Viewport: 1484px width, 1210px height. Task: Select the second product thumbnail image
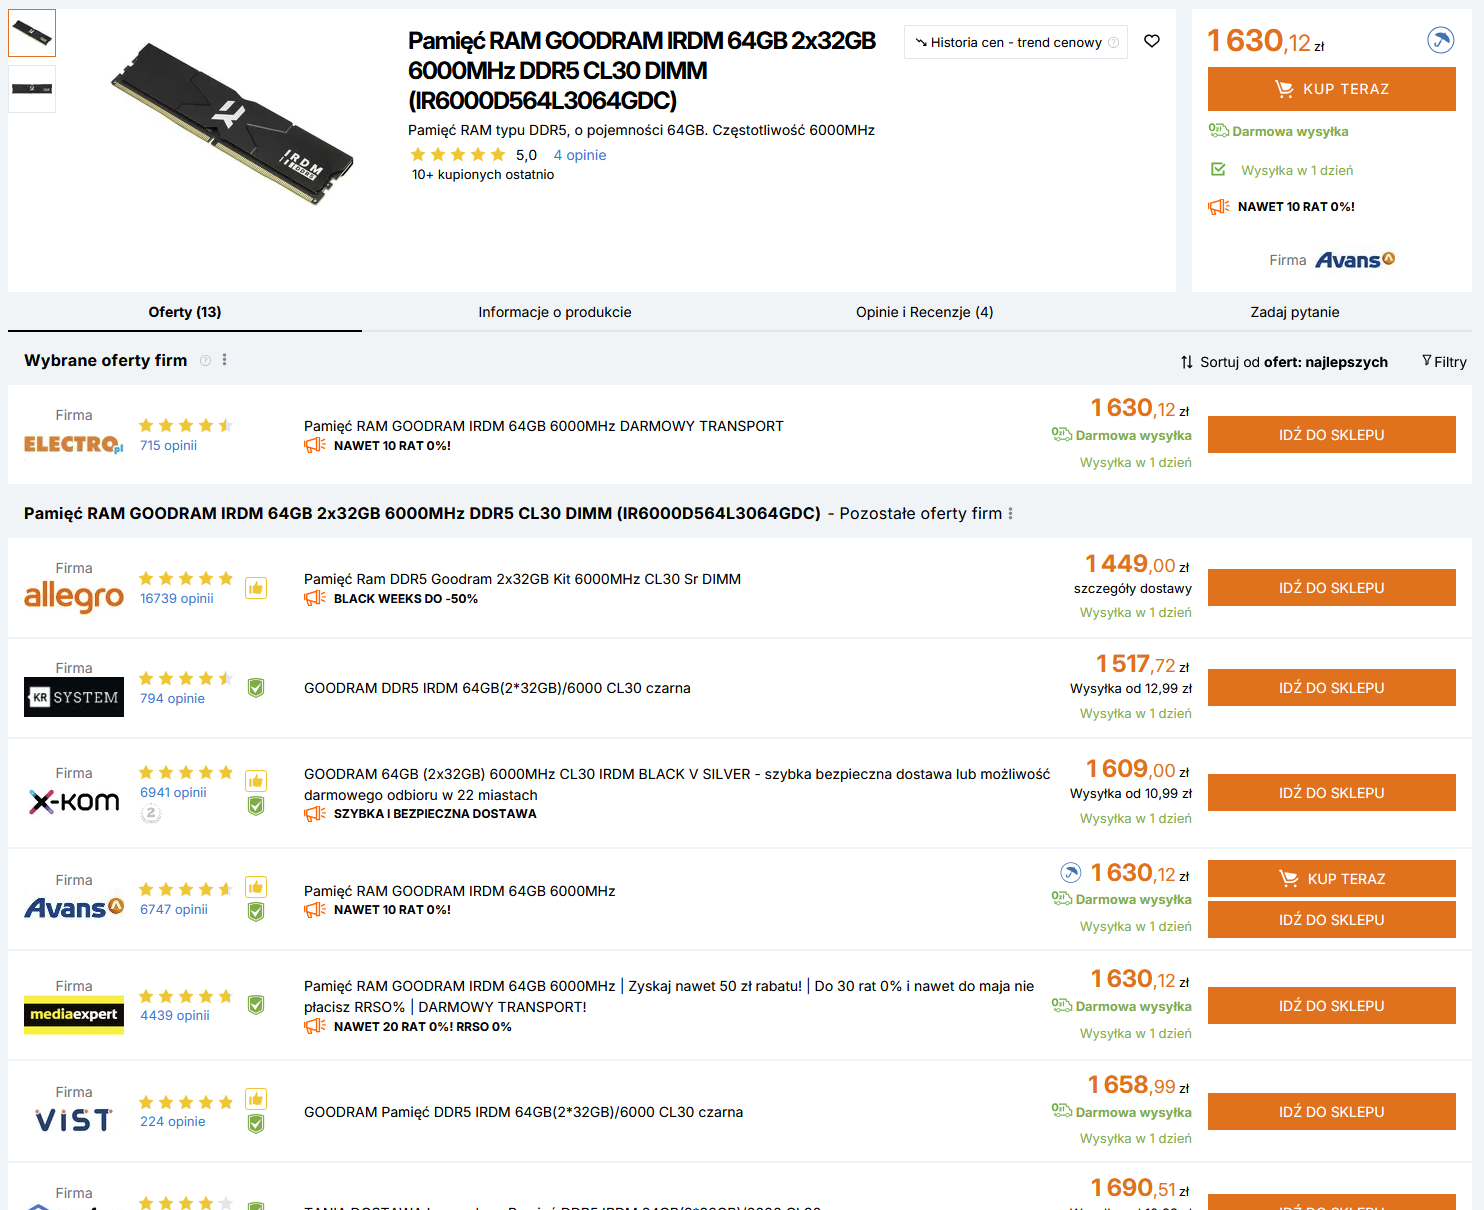click(32, 89)
